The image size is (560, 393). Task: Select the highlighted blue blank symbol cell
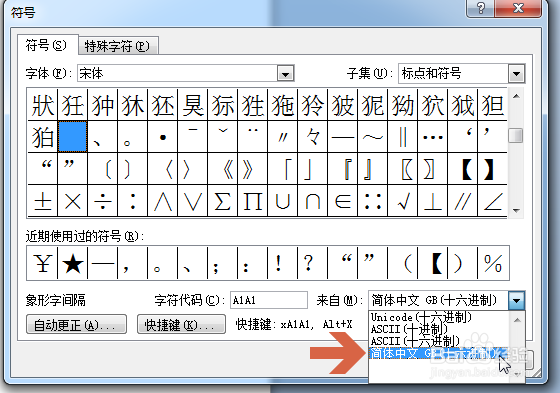click(x=72, y=136)
